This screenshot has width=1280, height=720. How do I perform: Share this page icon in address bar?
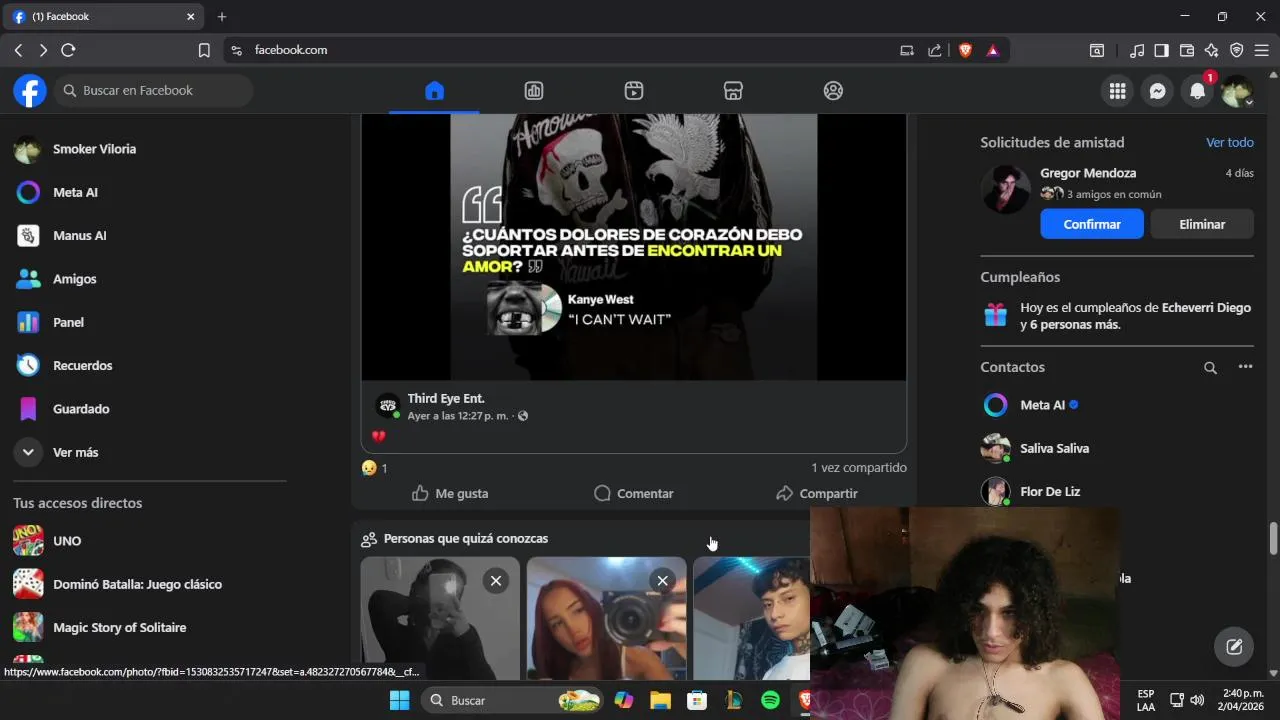[935, 50]
